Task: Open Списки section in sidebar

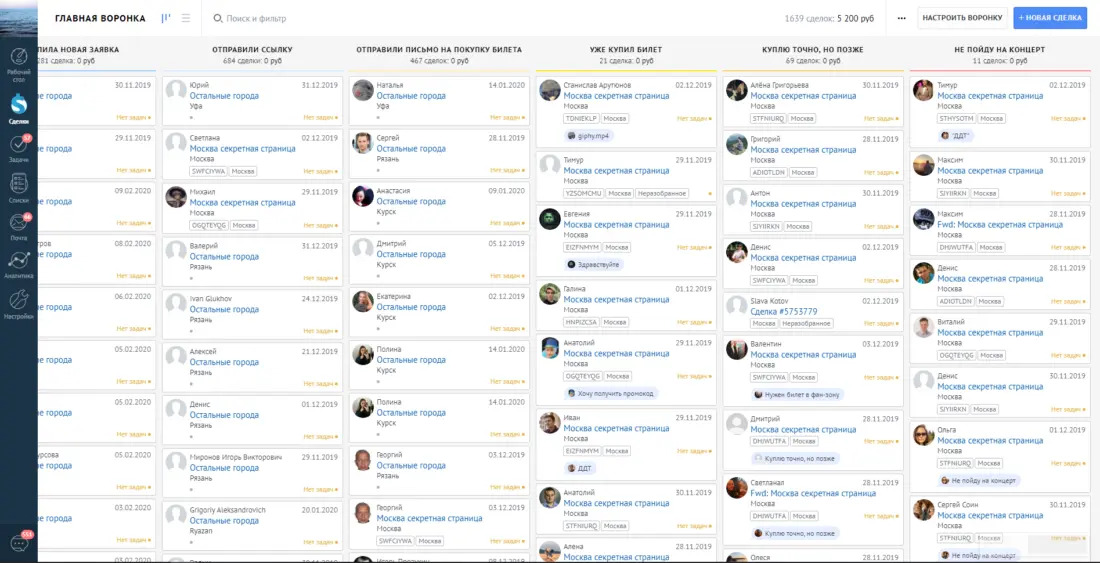Action: click(19, 189)
